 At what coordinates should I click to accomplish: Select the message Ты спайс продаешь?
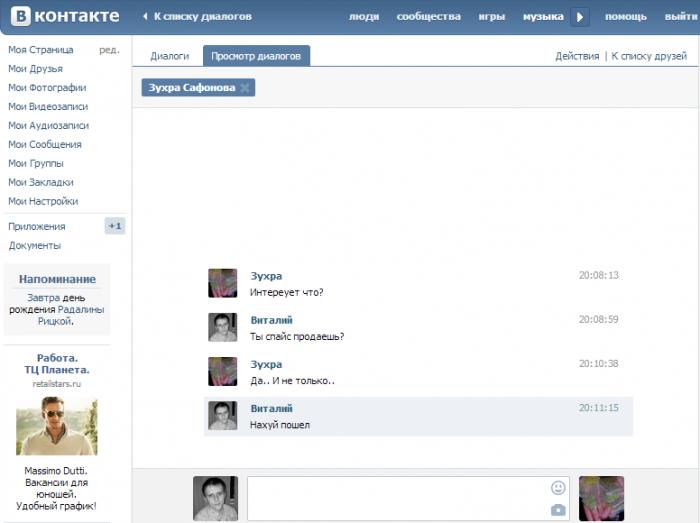(297, 337)
